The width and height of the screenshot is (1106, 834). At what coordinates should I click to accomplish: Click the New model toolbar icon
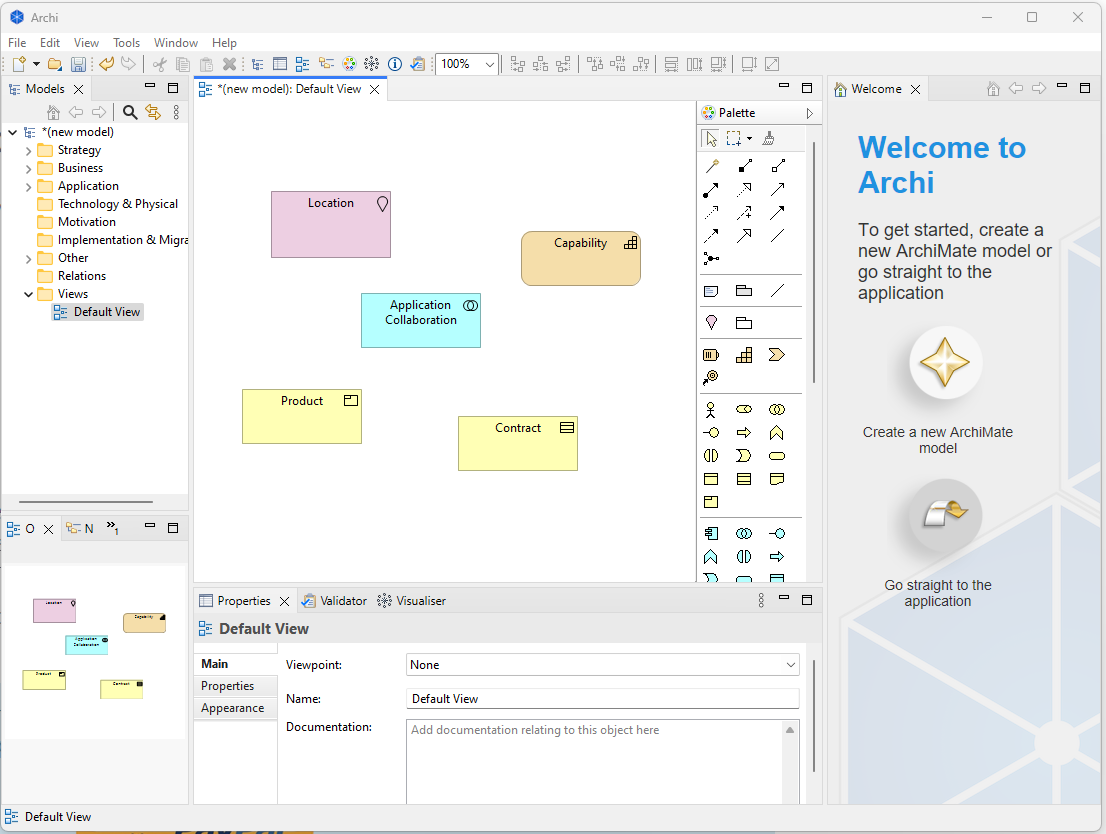tap(19, 64)
